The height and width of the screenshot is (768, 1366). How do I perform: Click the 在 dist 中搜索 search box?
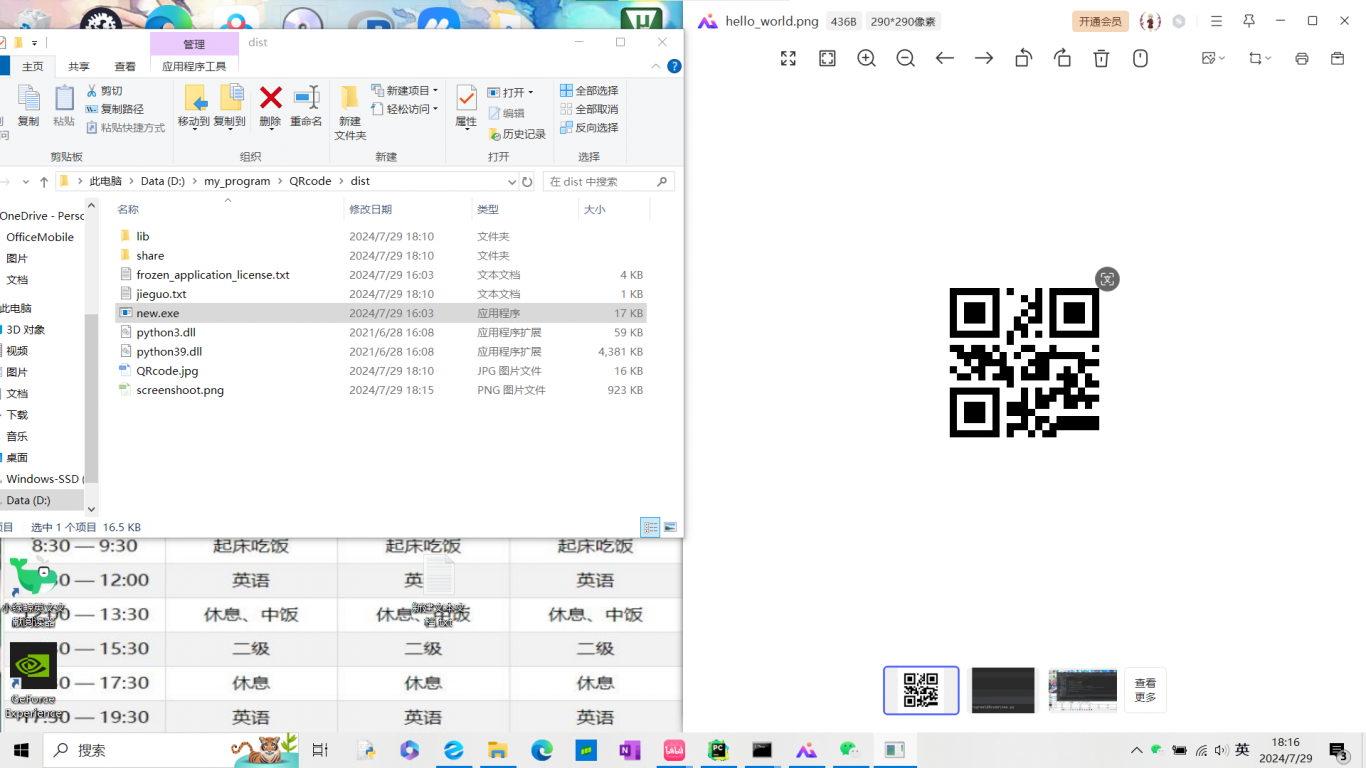(x=608, y=181)
